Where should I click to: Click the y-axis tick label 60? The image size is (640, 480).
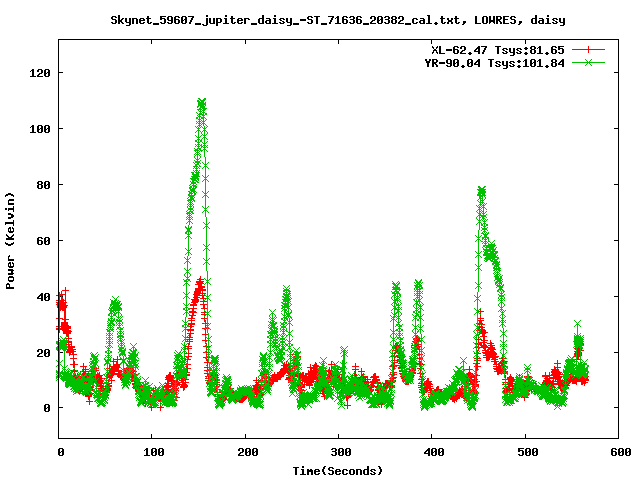point(43,241)
